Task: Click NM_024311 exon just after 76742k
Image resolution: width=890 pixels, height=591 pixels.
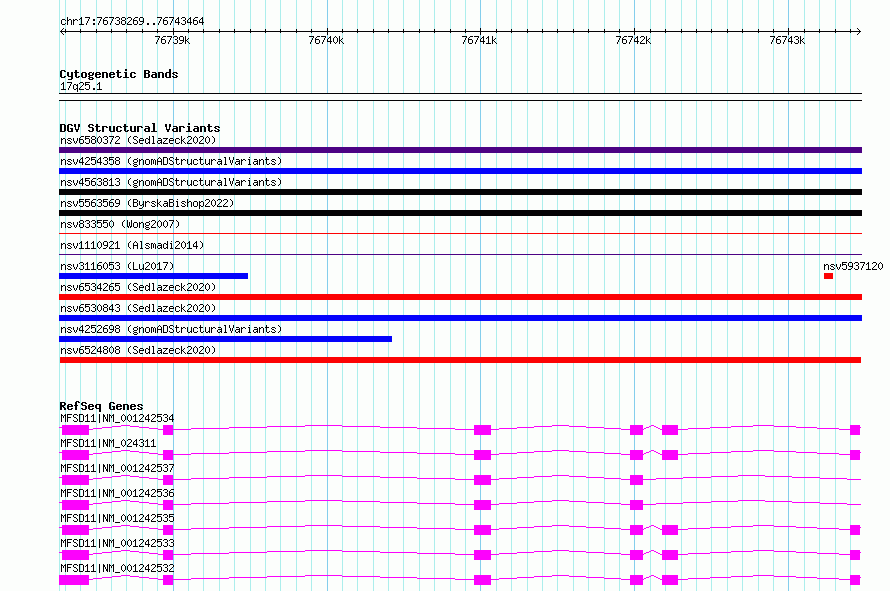Action: pos(670,455)
